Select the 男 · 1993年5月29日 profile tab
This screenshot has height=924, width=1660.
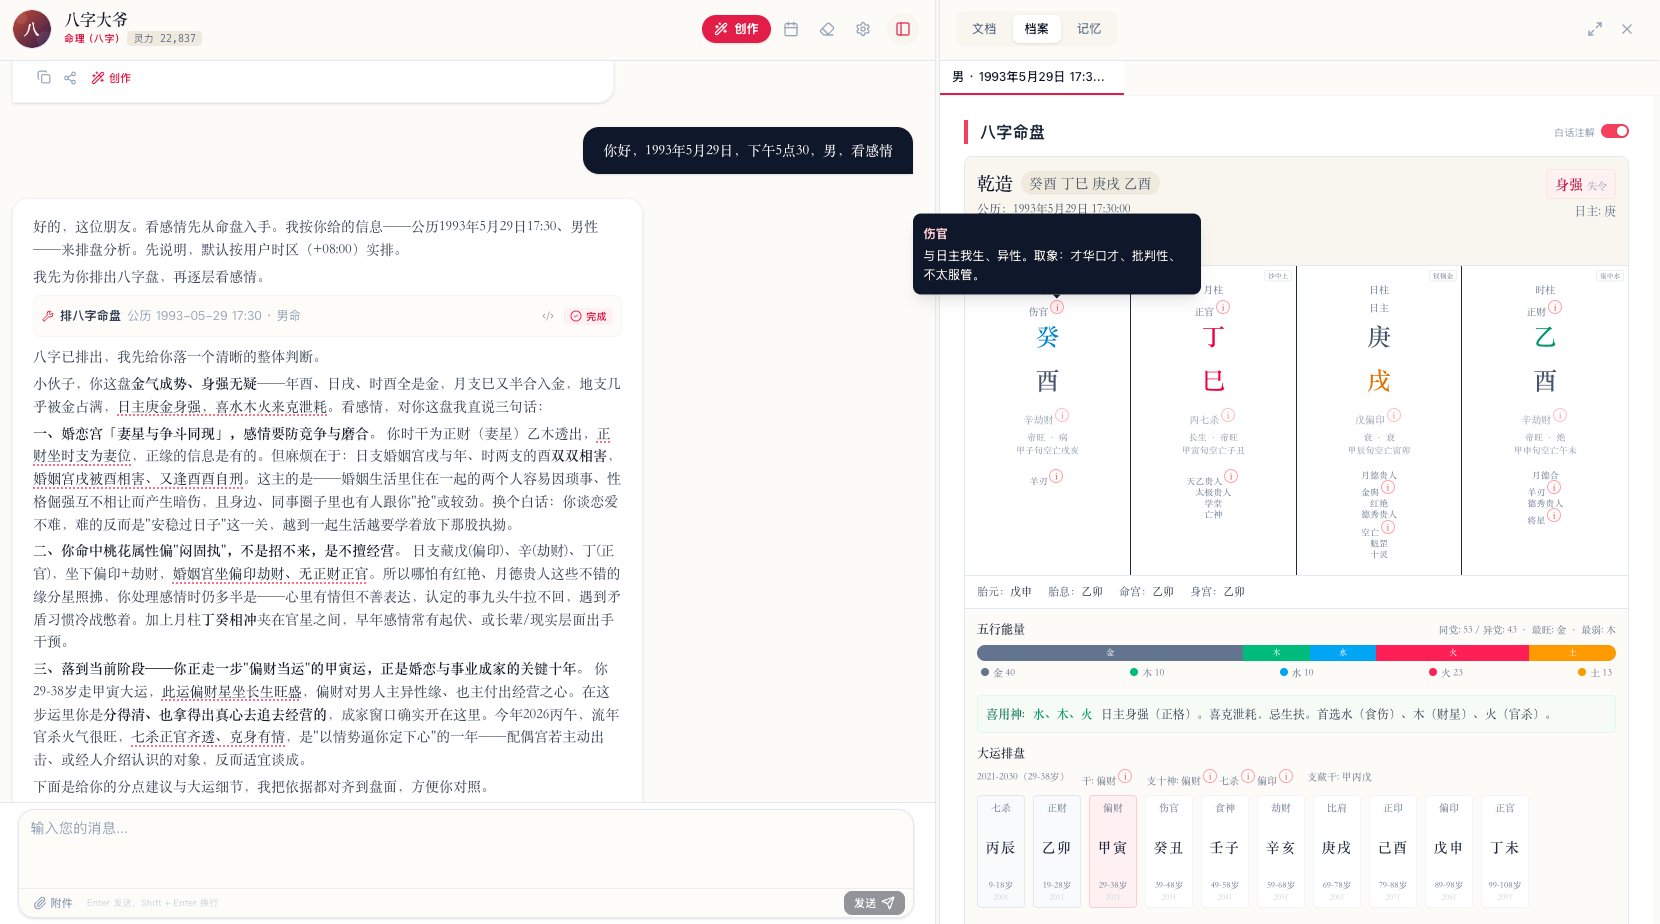click(1032, 77)
